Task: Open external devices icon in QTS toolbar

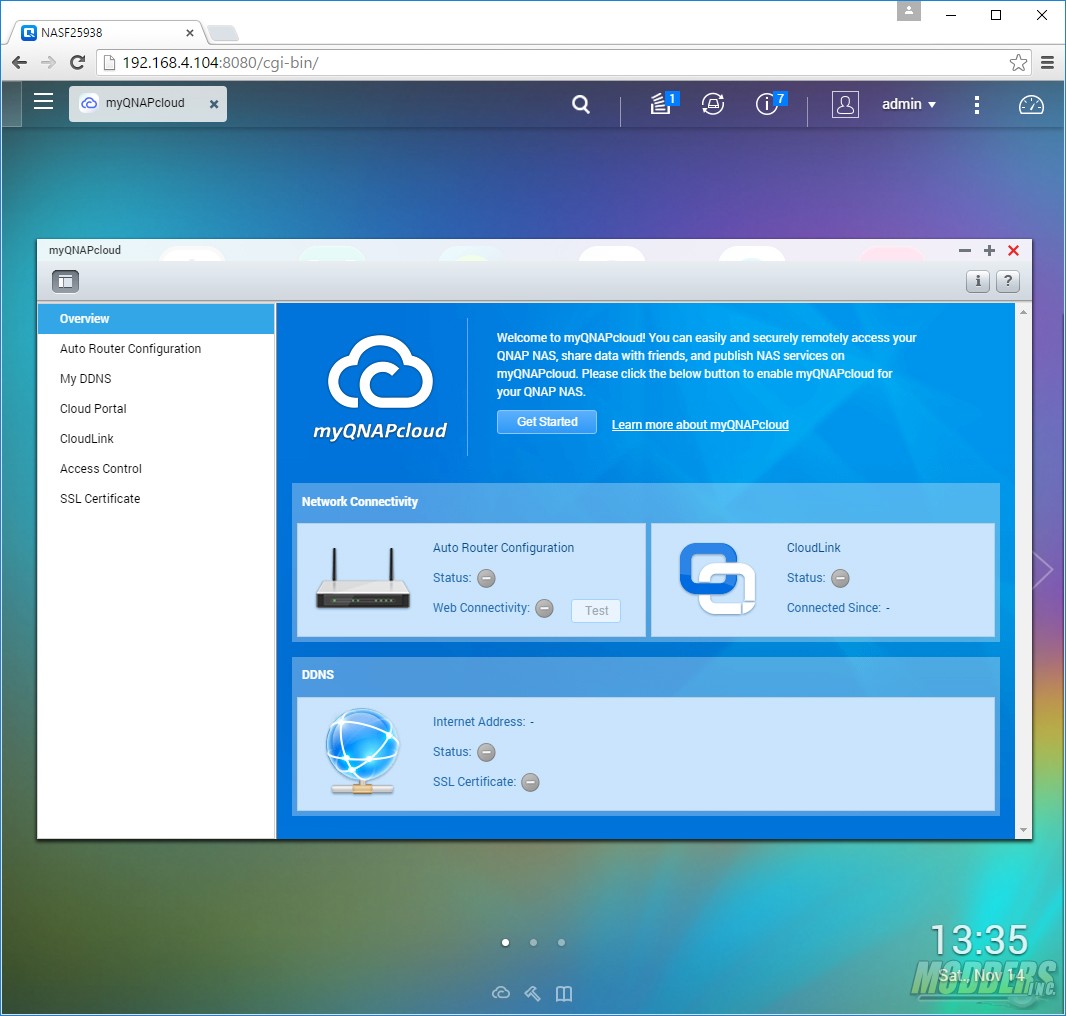Action: tap(712, 104)
